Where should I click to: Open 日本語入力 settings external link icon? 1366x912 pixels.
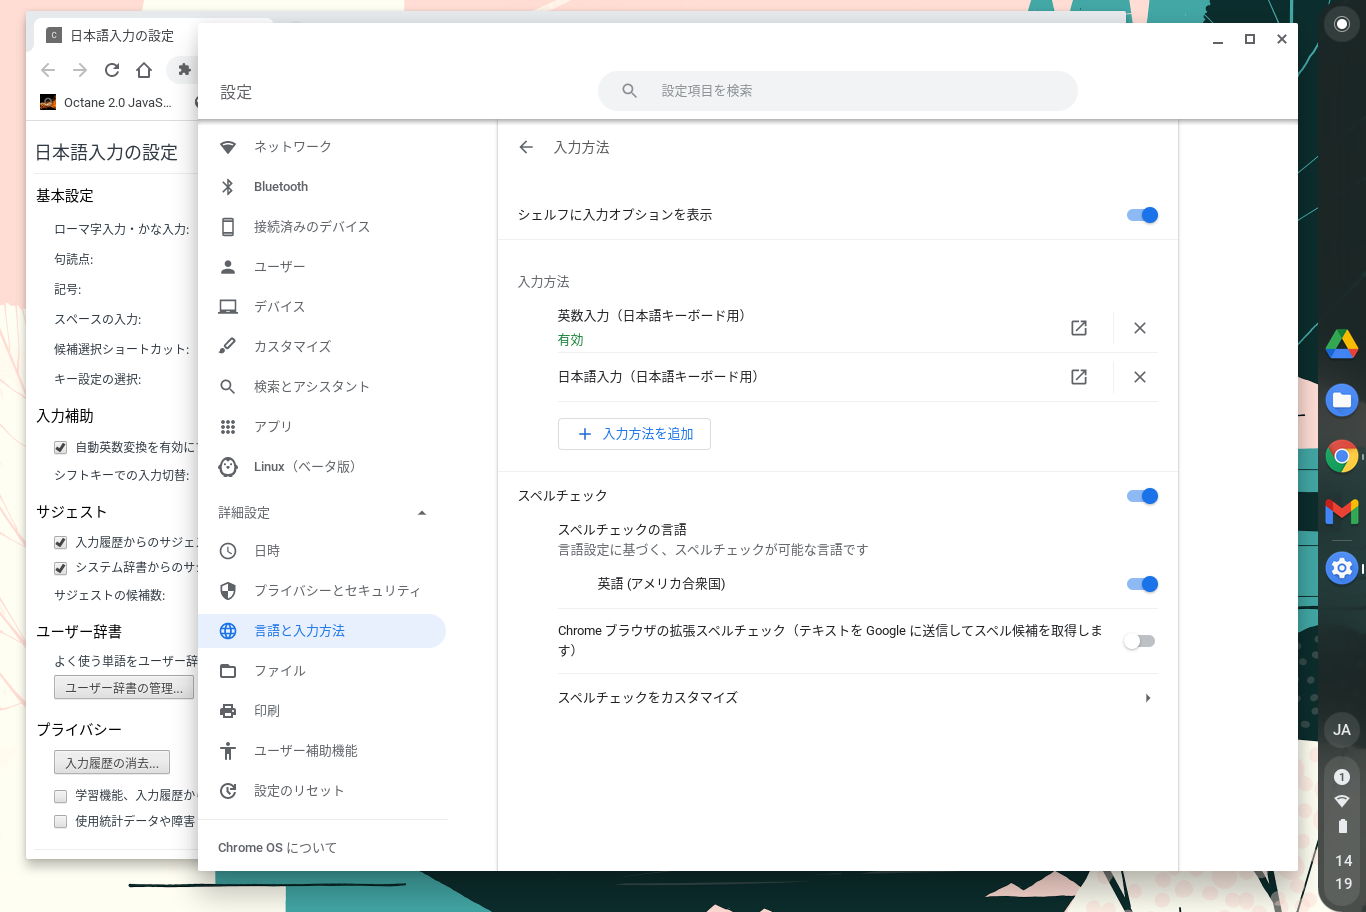pos(1079,377)
